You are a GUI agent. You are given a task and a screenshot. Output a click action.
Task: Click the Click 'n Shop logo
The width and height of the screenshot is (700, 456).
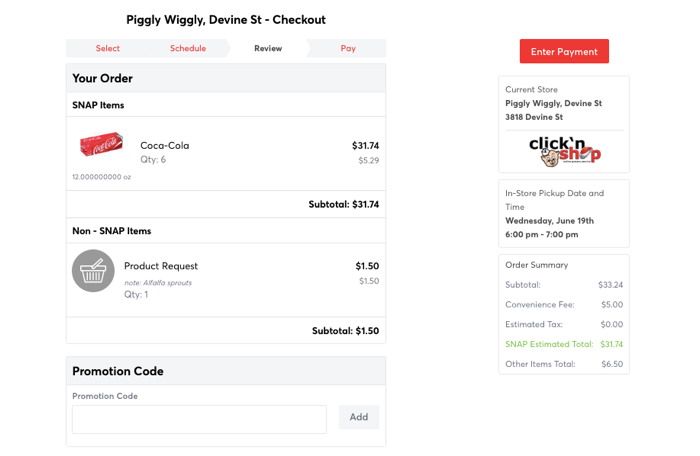pyautogui.click(x=564, y=151)
